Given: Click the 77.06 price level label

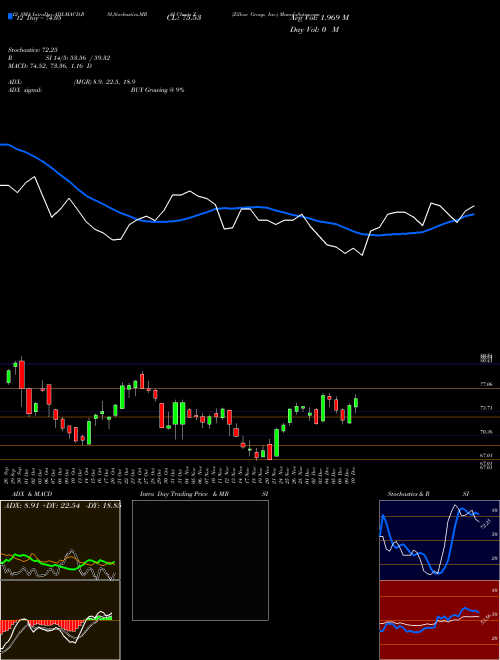Looking at the screenshot, I should click(486, 384).
